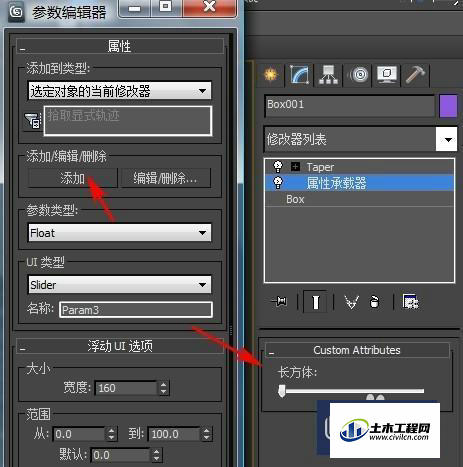Click the 添加 button
The height and width of the screenshot is (467, 463).
pyautogui.click(x=73, y=178)
